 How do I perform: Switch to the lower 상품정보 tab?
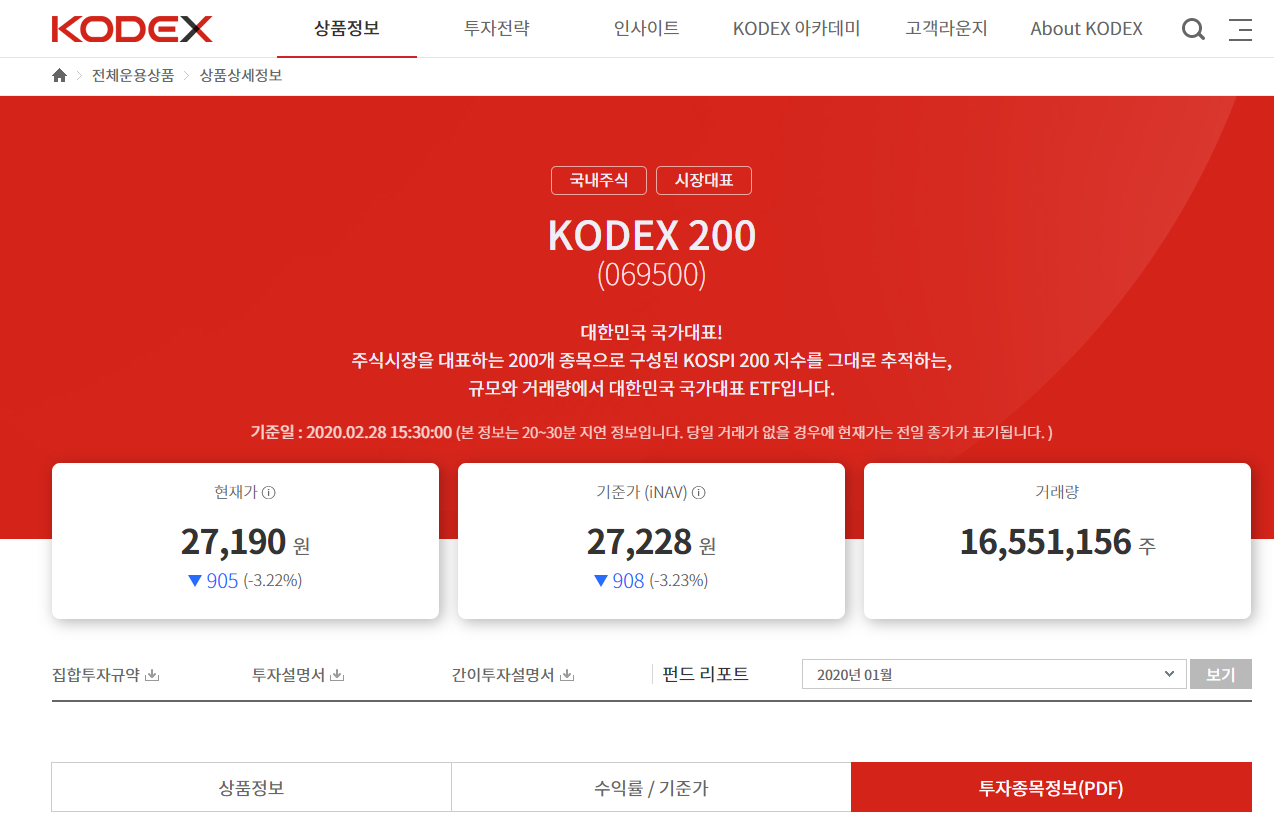[251, 788]
